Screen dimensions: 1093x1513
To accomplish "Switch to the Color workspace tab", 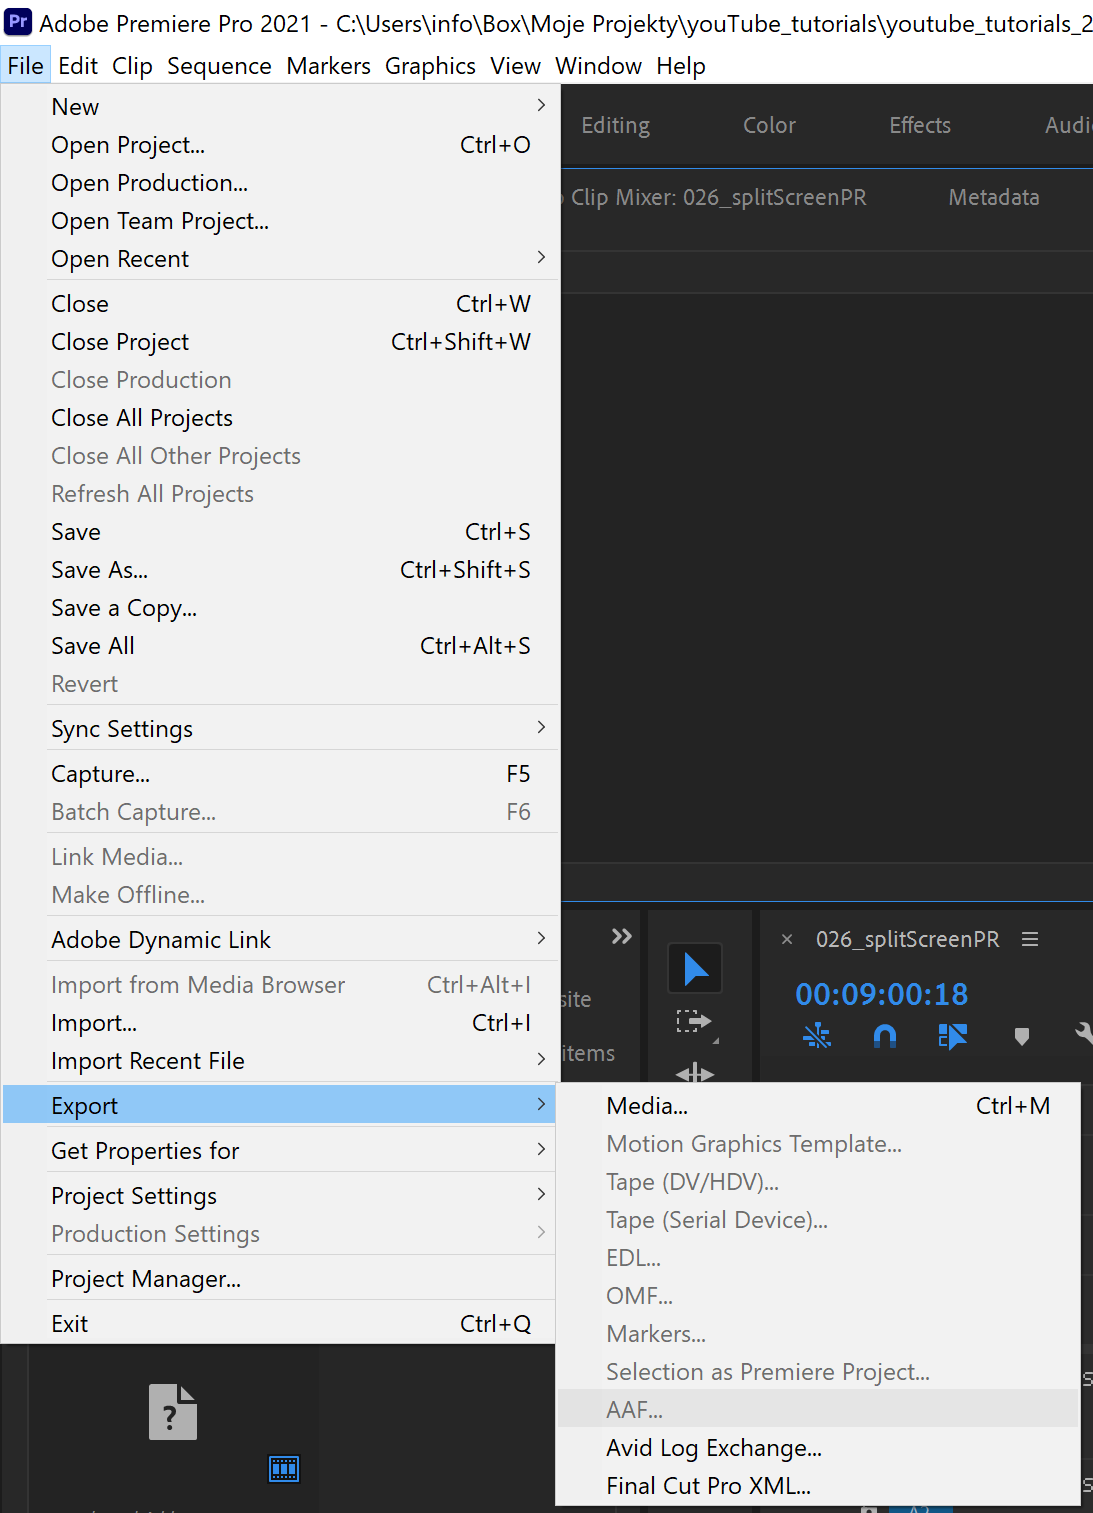I will (768, 125).
